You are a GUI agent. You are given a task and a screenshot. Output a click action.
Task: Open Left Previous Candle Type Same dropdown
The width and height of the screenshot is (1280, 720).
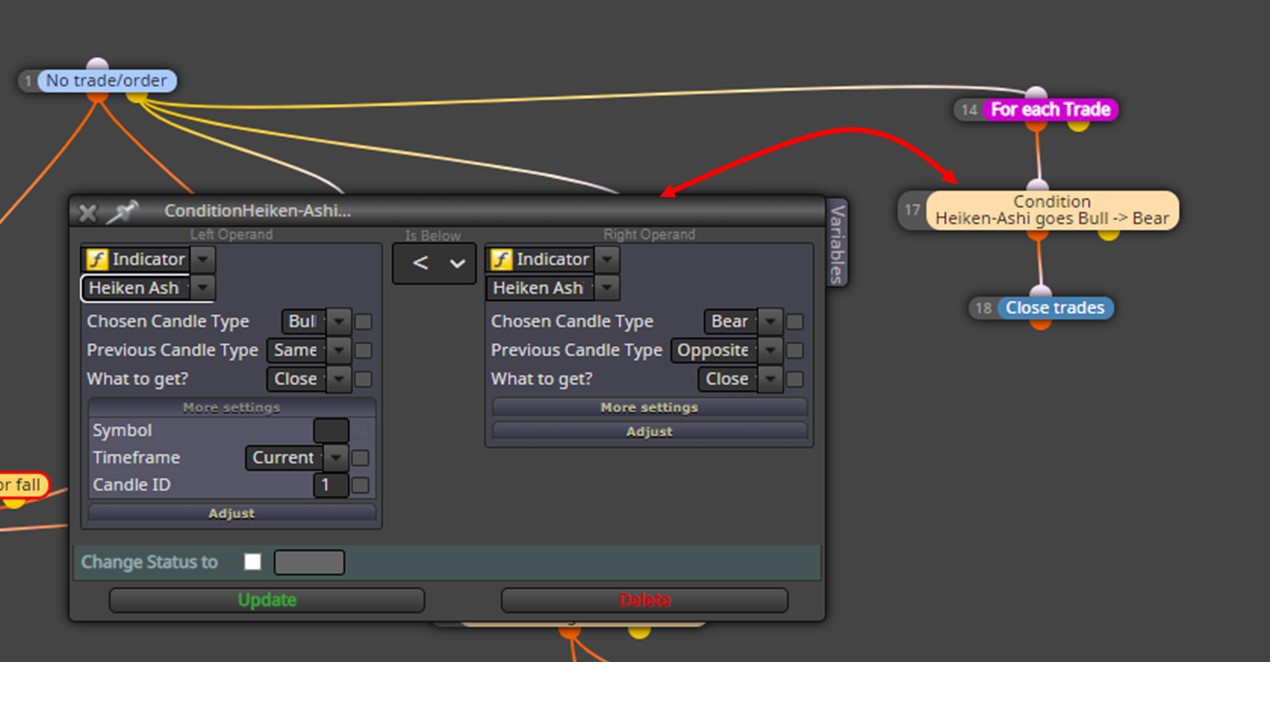pyautogui.click(x=339, y=350)
